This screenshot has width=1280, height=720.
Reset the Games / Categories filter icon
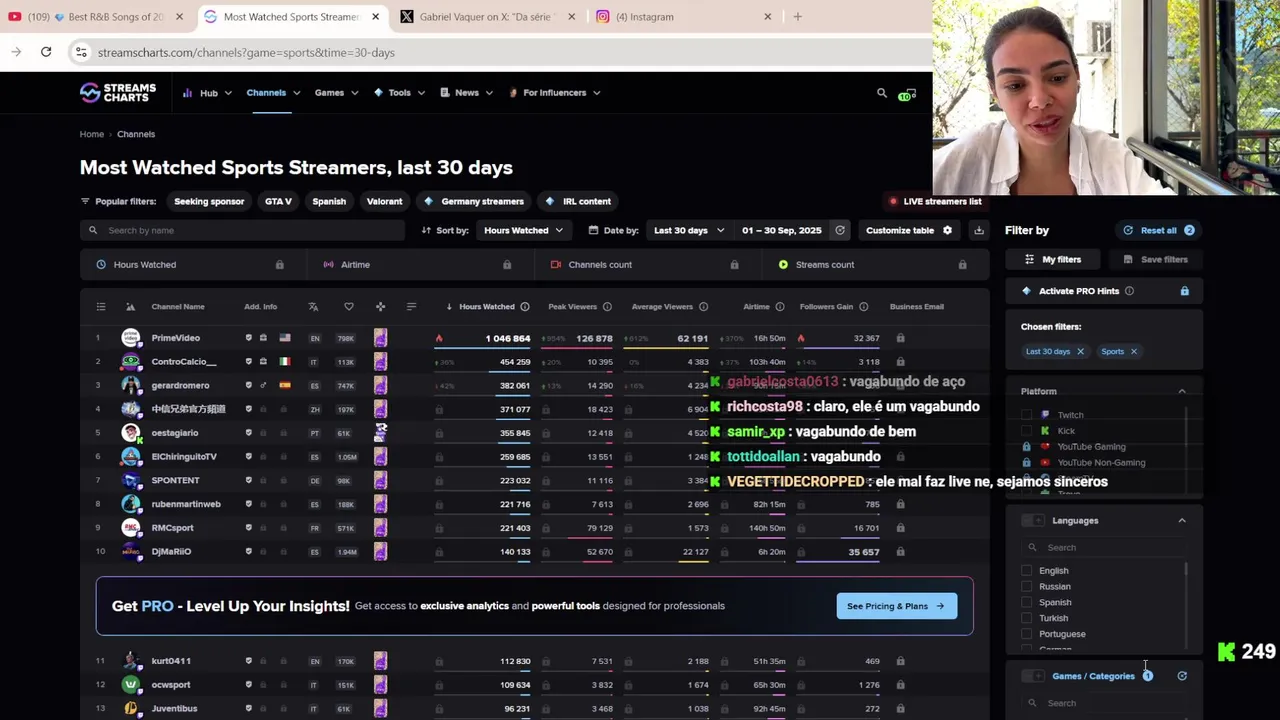(x=1182, y=676)
